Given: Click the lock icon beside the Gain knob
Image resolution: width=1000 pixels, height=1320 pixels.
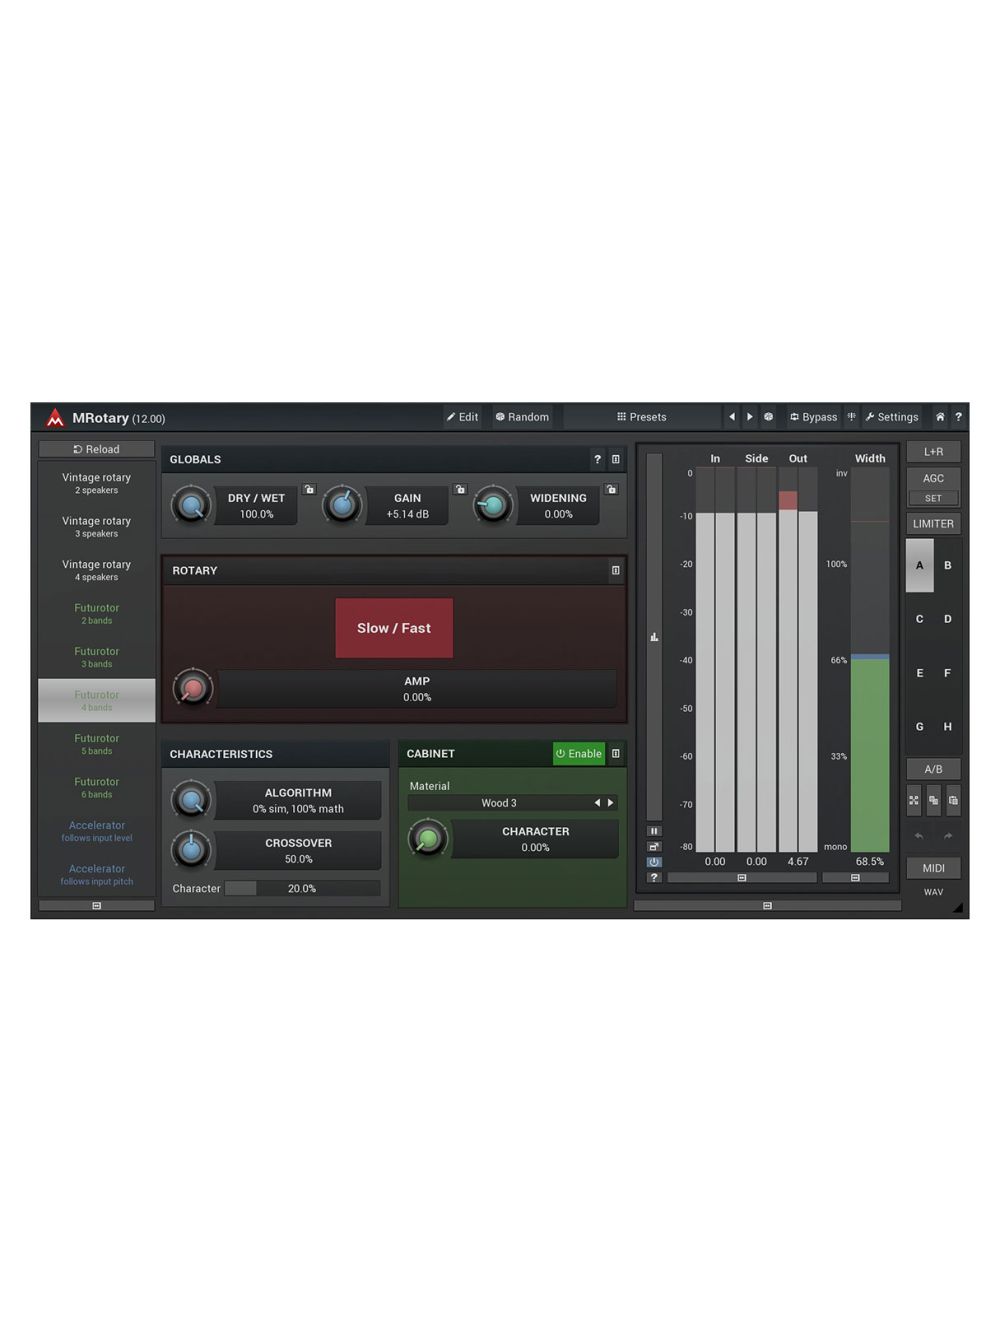Looking at the screenshot, I should pos(460,489).
